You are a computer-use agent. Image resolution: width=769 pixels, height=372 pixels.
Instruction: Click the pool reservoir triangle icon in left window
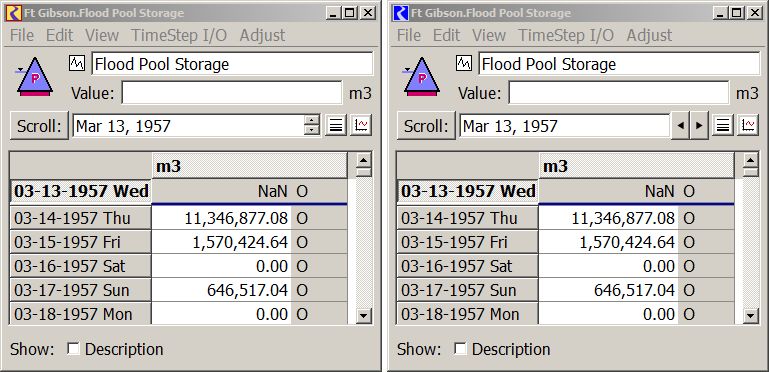34,76
